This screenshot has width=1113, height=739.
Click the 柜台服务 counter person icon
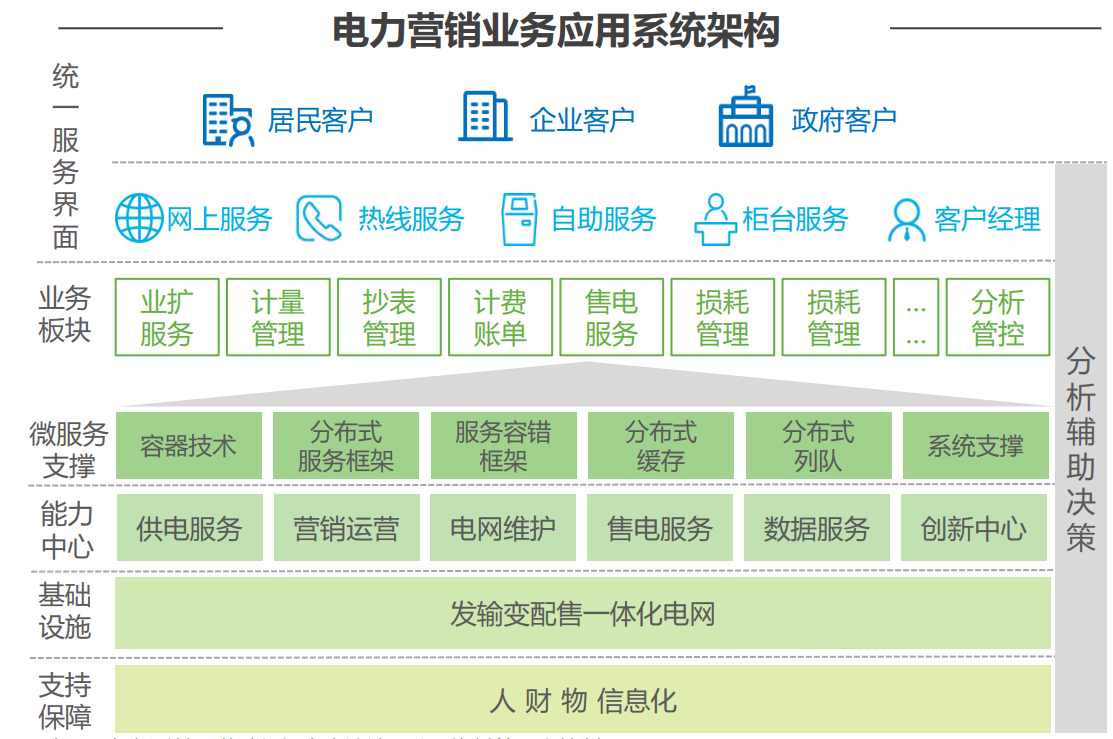click(716, 219)
